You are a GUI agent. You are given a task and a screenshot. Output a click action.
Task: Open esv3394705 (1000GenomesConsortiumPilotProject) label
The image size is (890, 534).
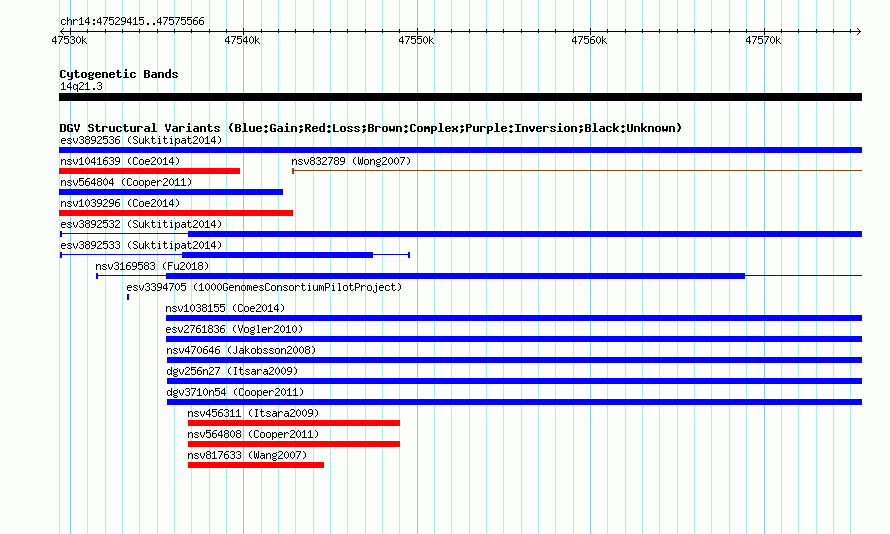(x=264, y=287)
